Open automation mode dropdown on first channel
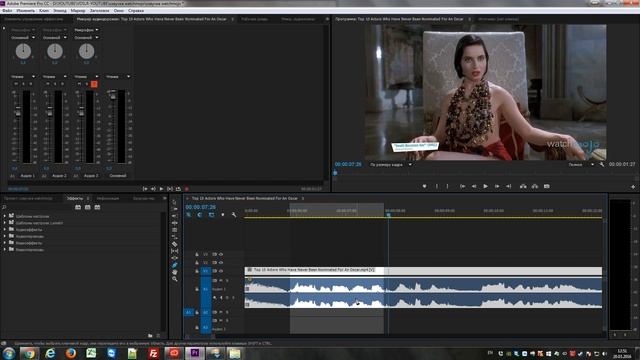 click(23, 76)
